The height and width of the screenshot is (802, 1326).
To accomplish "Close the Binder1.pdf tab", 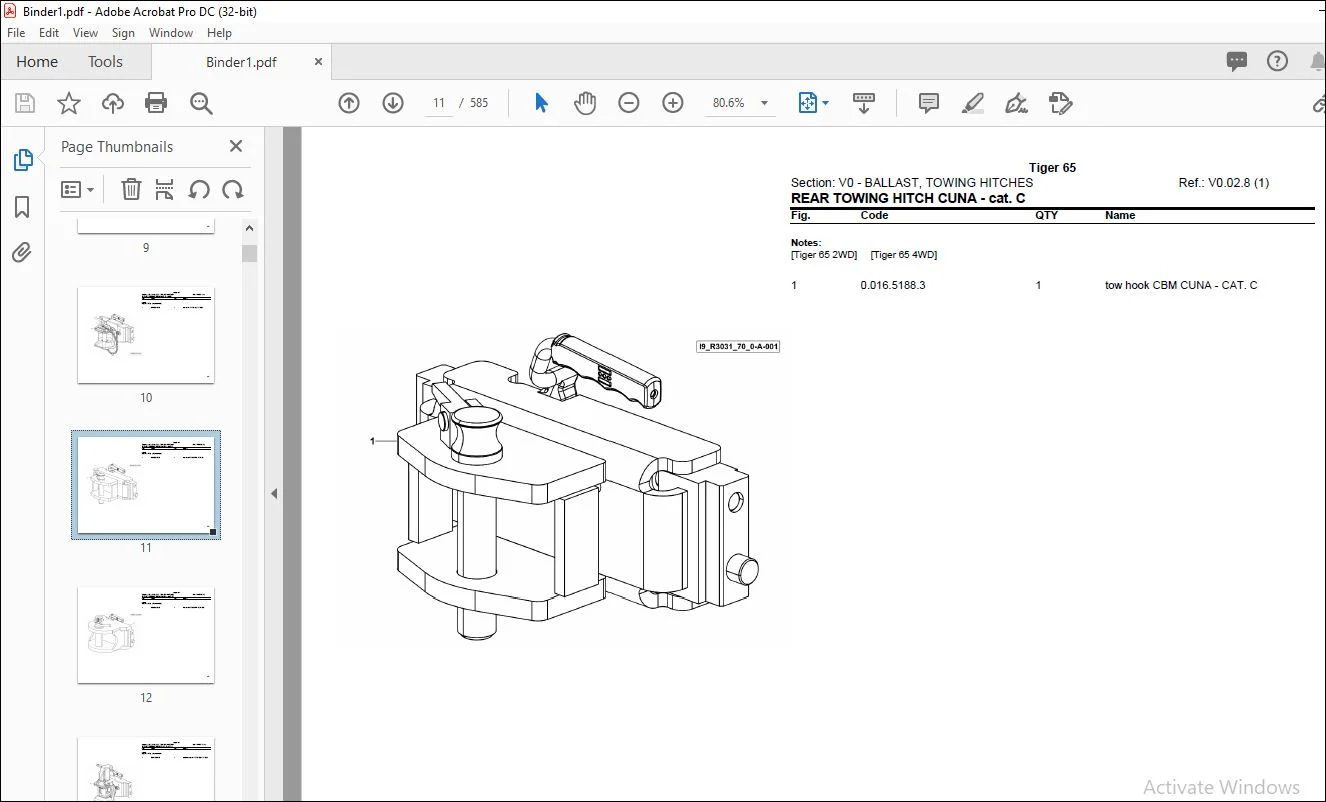I will 318,61.
